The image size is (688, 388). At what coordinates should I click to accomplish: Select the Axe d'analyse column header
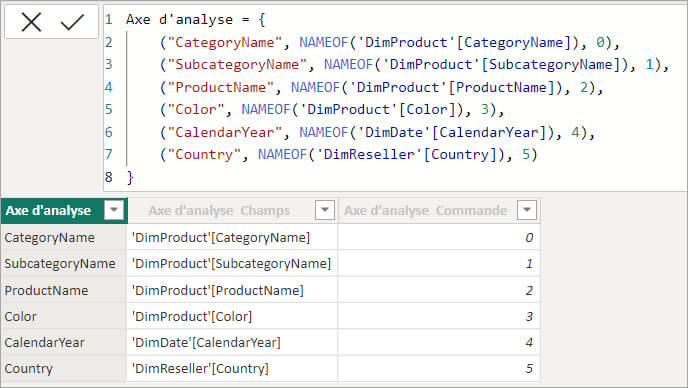pos(64,210)
